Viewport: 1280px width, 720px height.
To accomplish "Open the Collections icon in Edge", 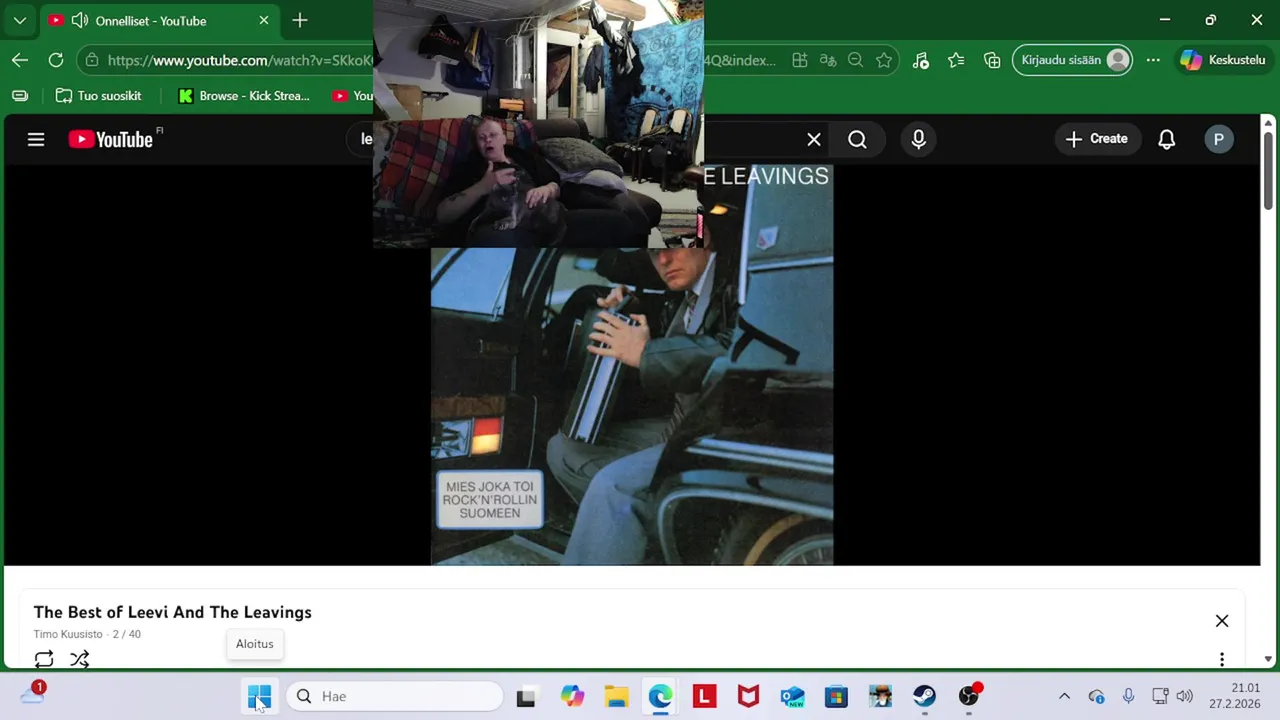I will (x=992, y=60).
